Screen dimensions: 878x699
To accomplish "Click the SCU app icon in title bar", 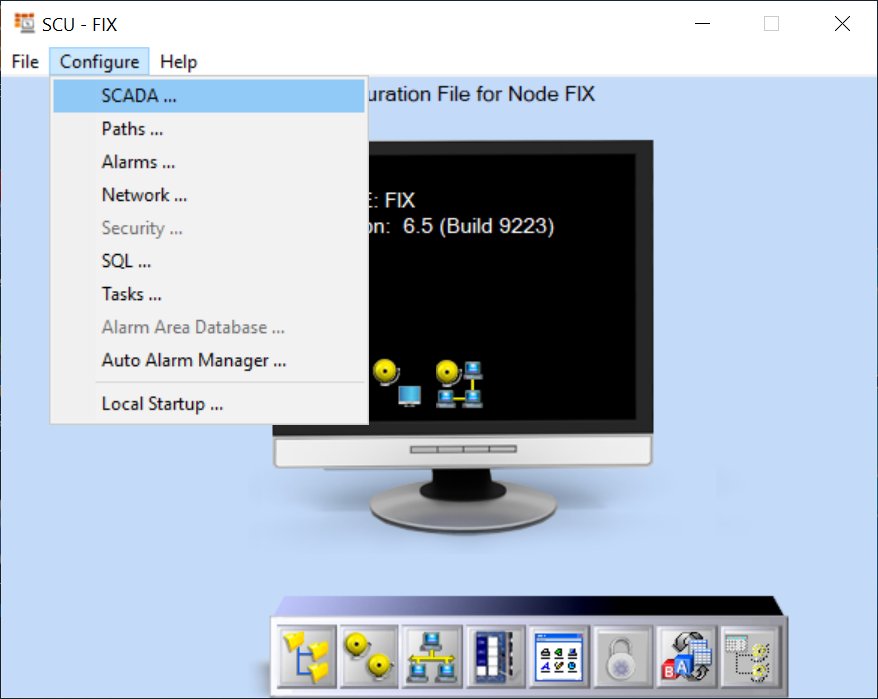I will click(24, 24).
